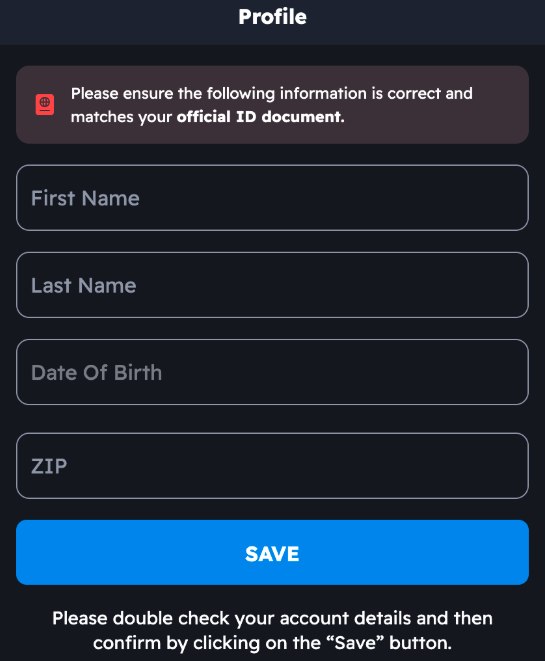Click the Profile heading at top
This screenshot has height=661, width=545.
tap(272, 17)
